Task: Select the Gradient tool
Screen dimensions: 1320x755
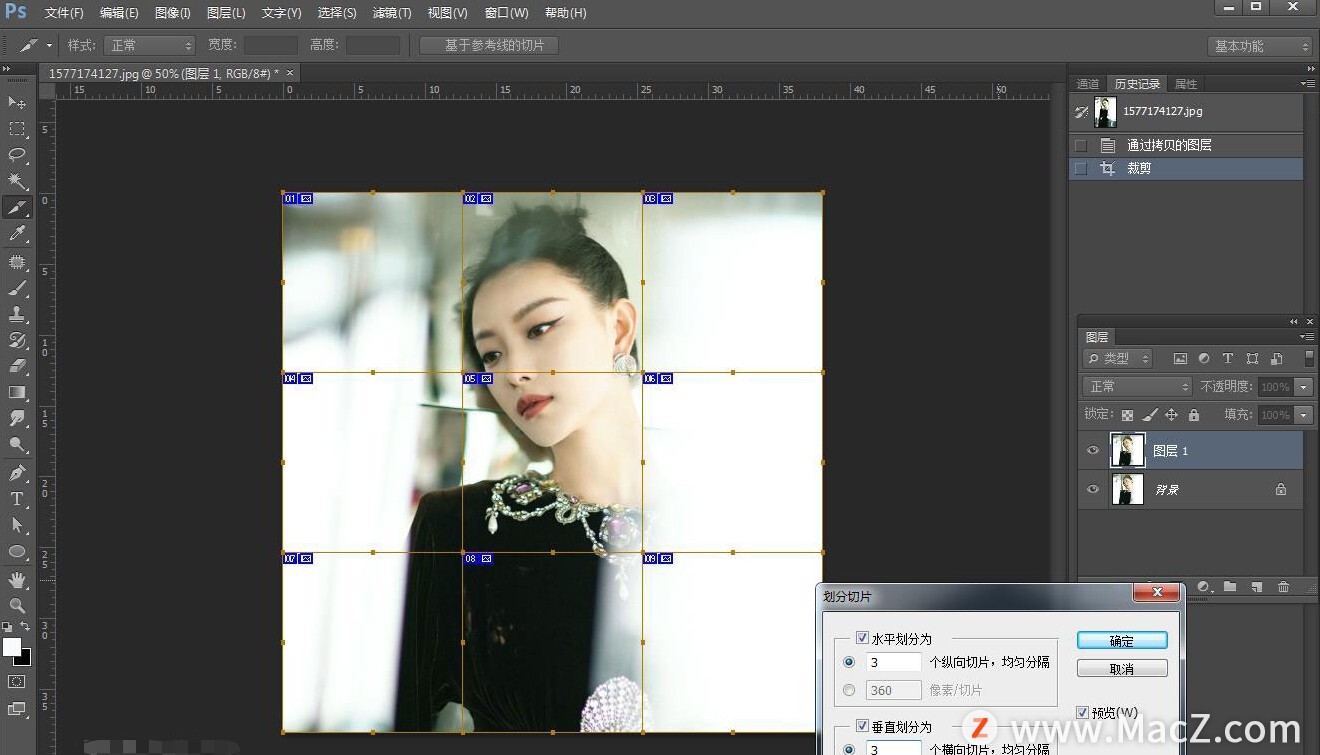Action: point(17,392)
